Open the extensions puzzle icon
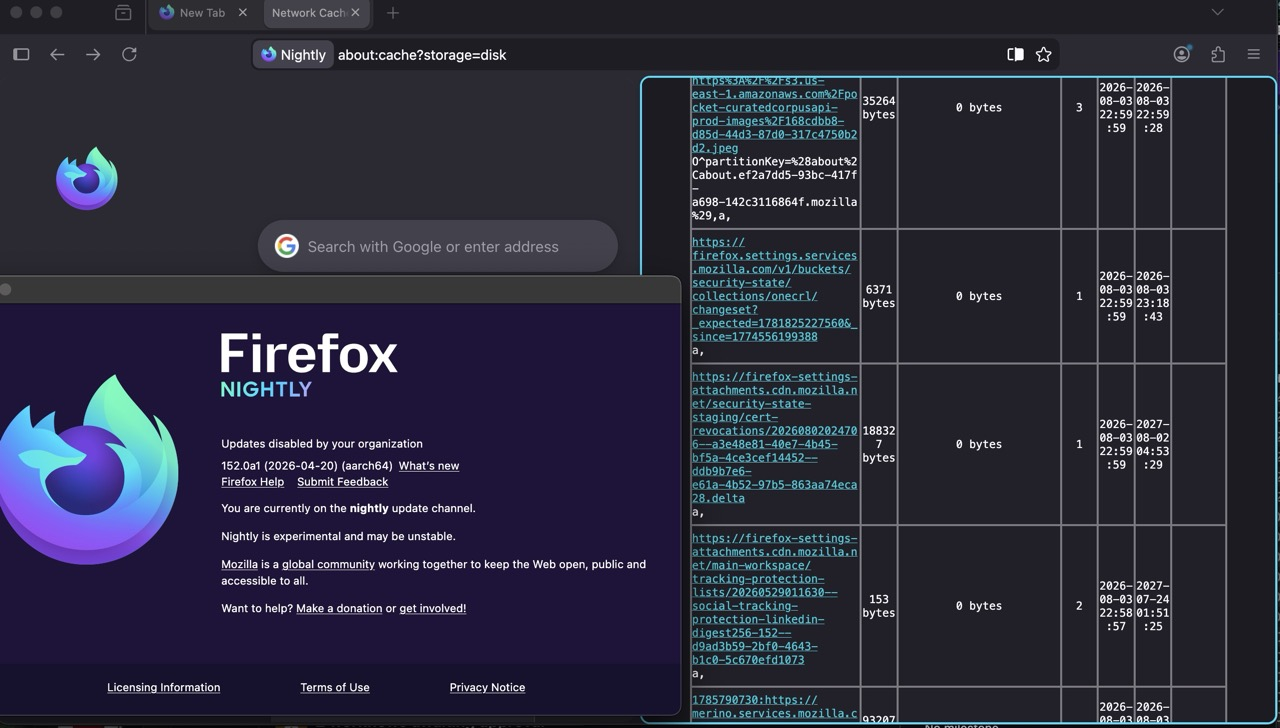The image size is (1280, 728). [1218, 55]
